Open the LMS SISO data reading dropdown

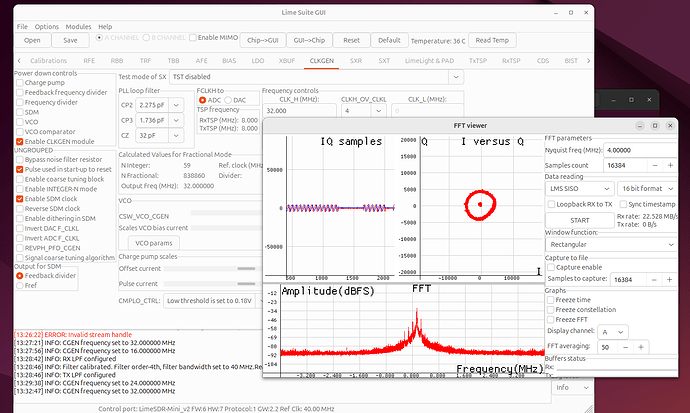coord(578,187)
